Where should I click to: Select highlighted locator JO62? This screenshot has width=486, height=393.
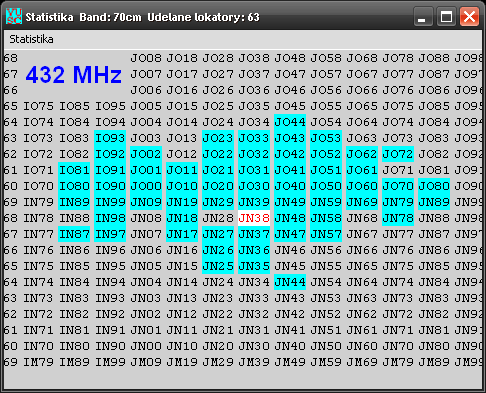pos(362,154)
